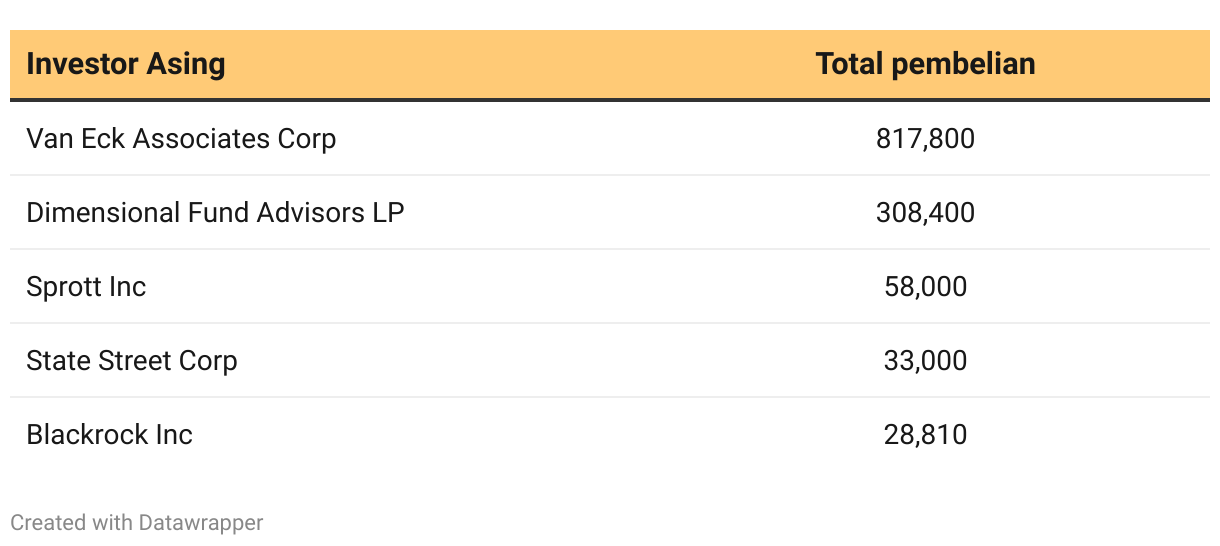Click the orange table header bar

click(x=610, y=64)
